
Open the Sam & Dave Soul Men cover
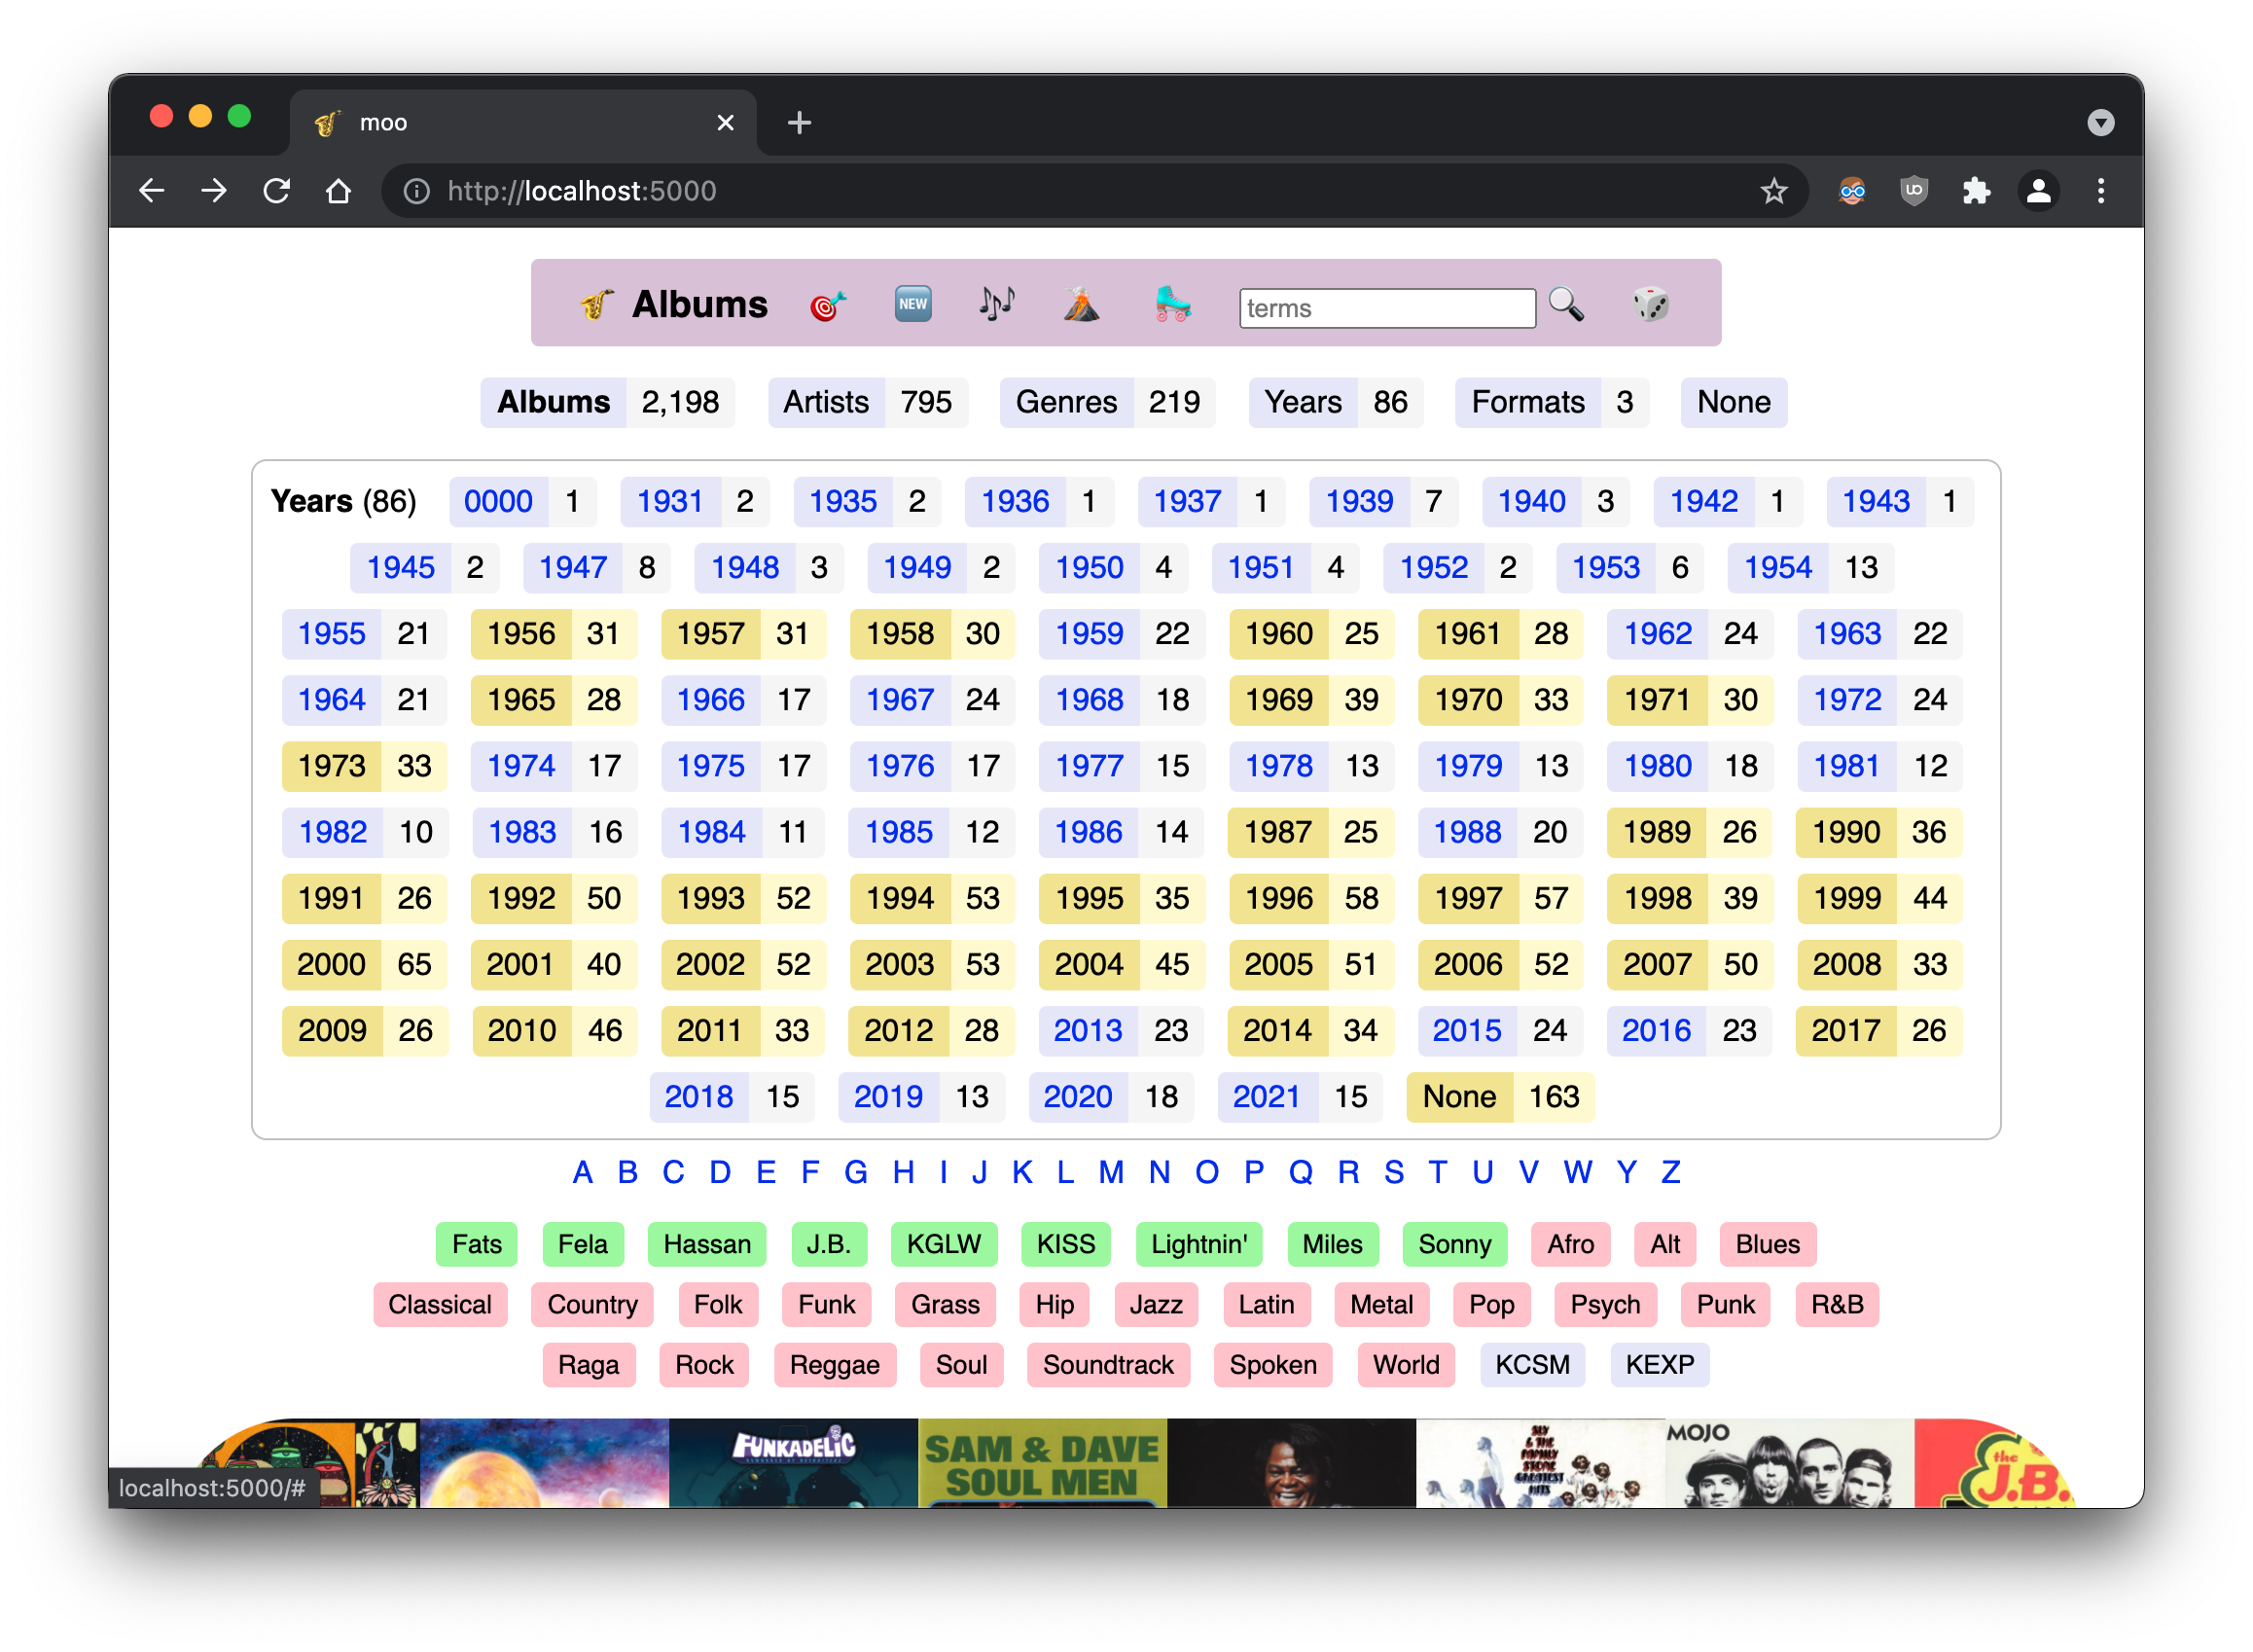[1041, 1462]
